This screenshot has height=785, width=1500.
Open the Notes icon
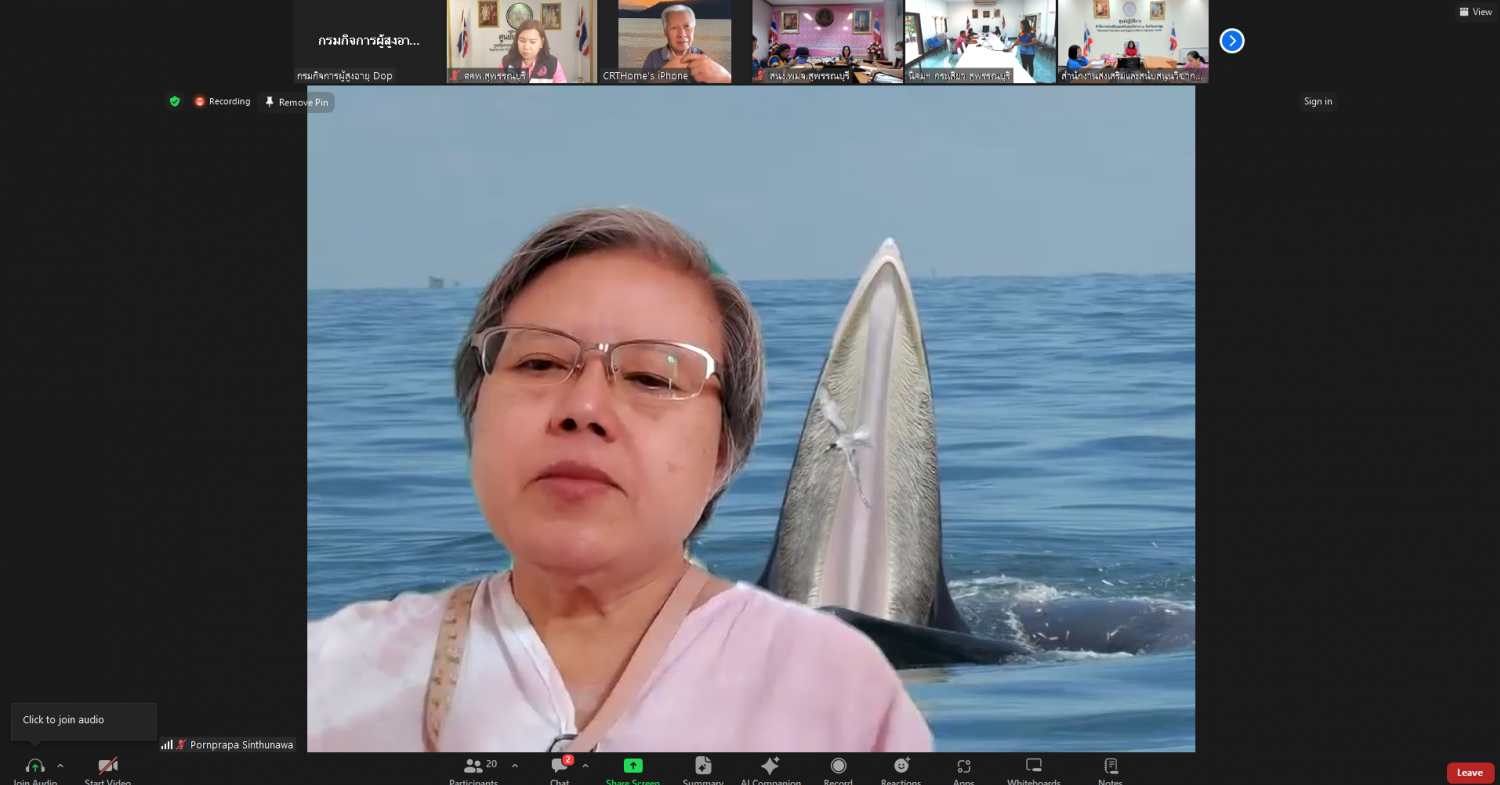1110,765
